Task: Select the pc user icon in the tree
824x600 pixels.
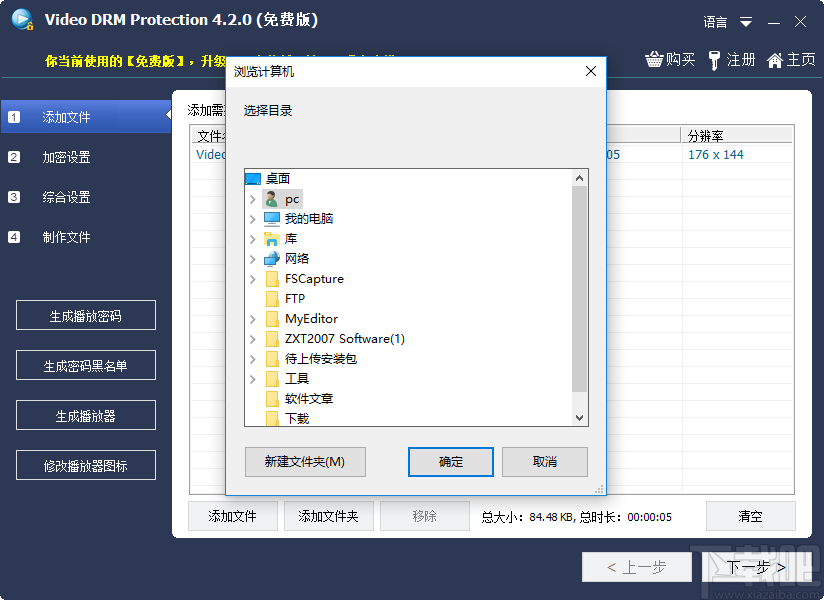Action: click(270, 198)
